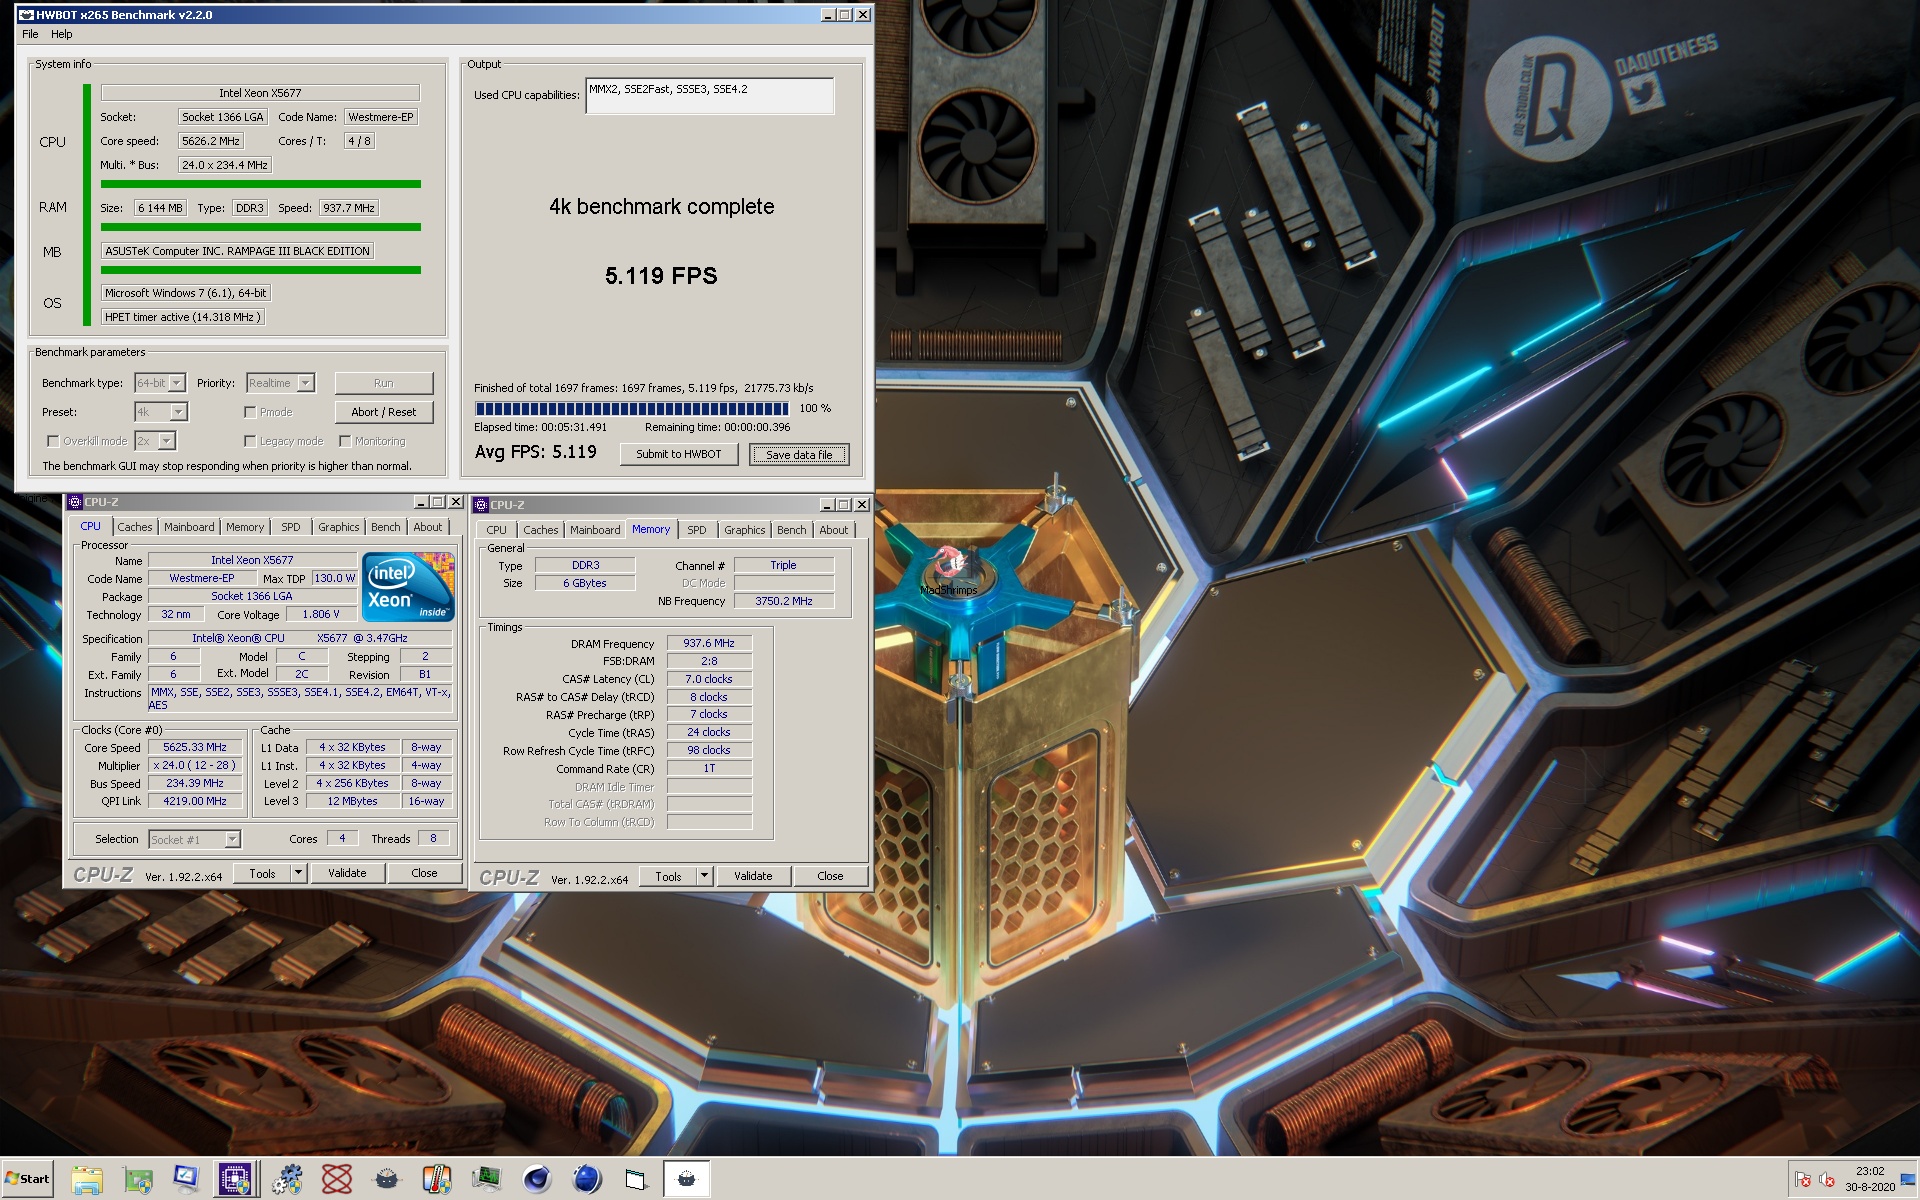
Task: Click the 5.119 FPS result text
Action: [x=661, y=276]
